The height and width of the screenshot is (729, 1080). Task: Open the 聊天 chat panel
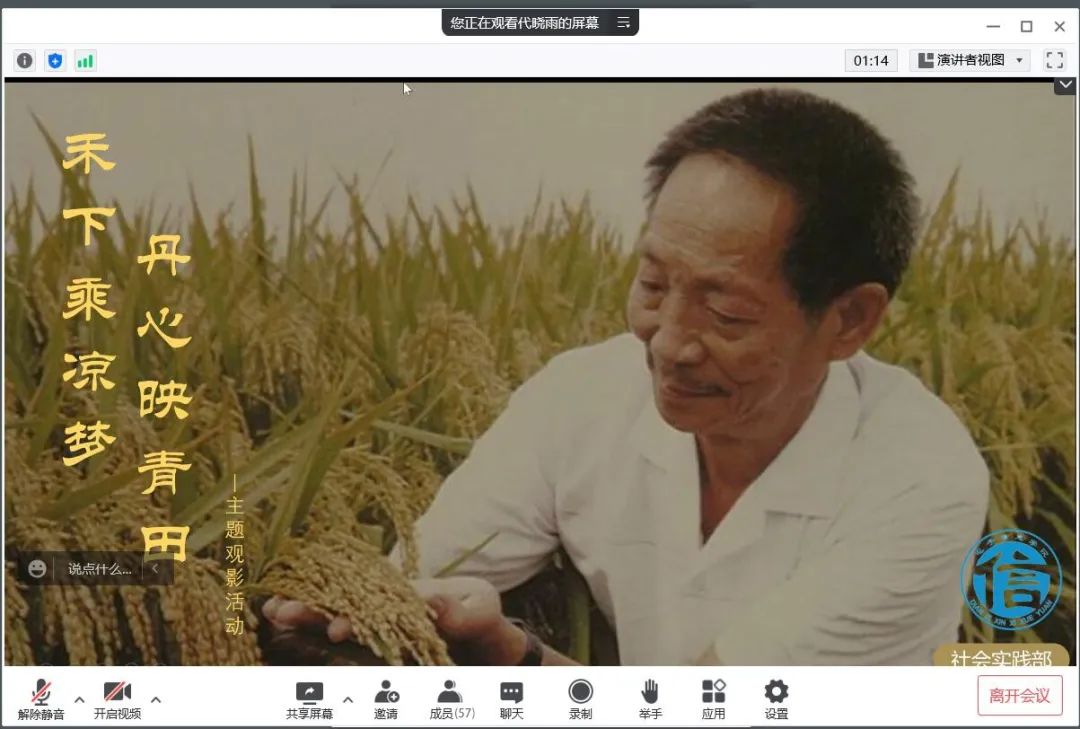coord(511,698)
